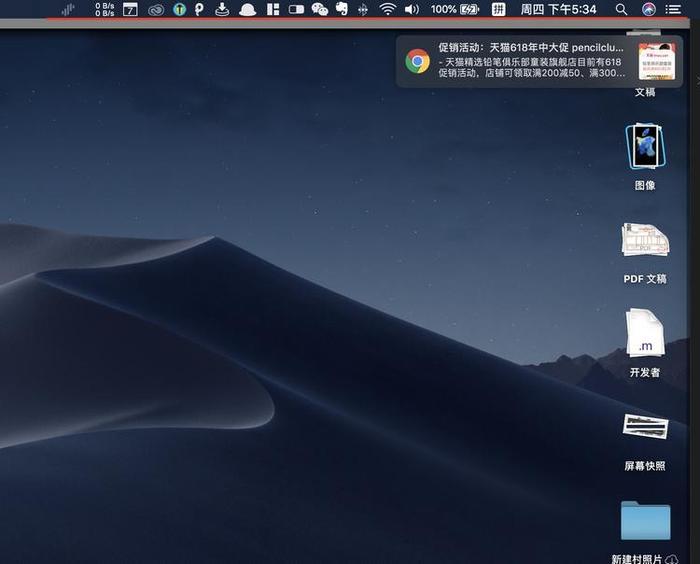Open the window layout grid menu bar icon
The image size is (700, 564).
pos(273,9)
